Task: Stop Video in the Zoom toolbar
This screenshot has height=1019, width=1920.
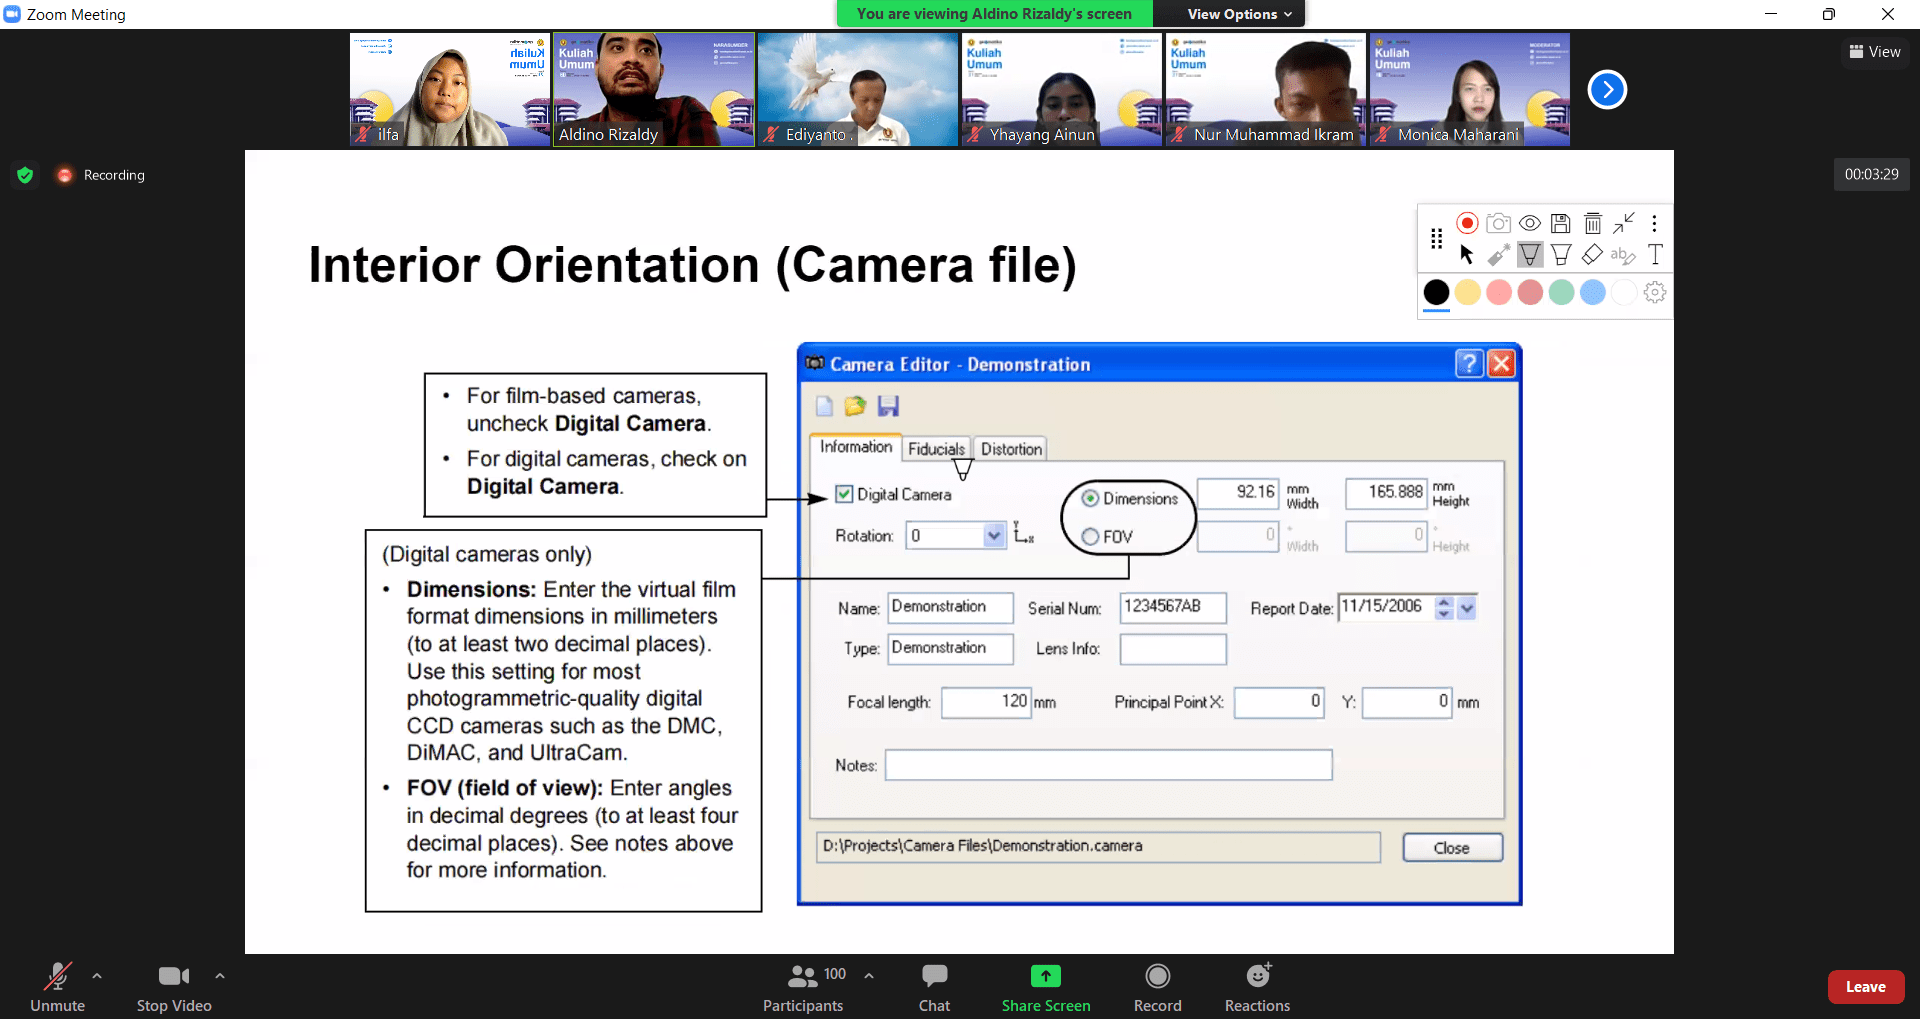Action: pos(174,987)
